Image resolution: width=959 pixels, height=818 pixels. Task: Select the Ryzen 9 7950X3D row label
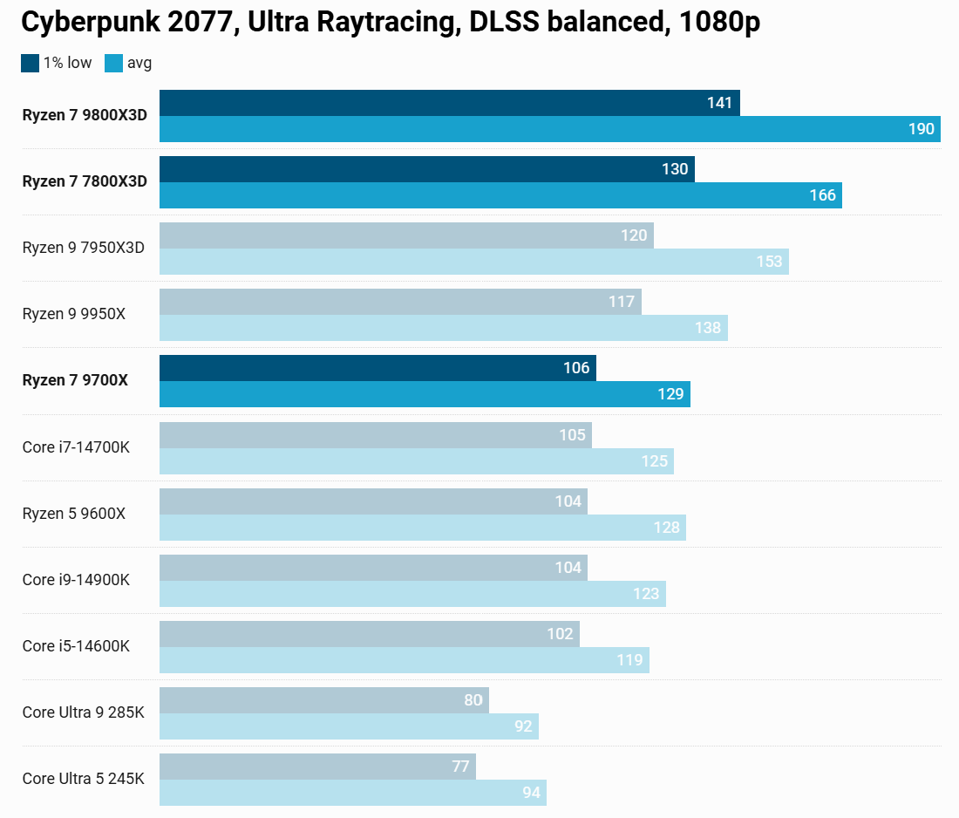83,247
